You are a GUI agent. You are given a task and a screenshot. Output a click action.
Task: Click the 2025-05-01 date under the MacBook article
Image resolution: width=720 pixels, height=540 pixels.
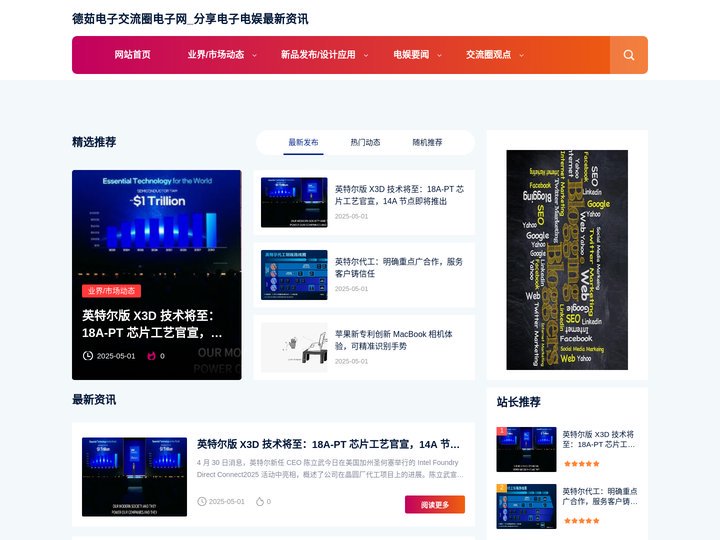point(351,361)
